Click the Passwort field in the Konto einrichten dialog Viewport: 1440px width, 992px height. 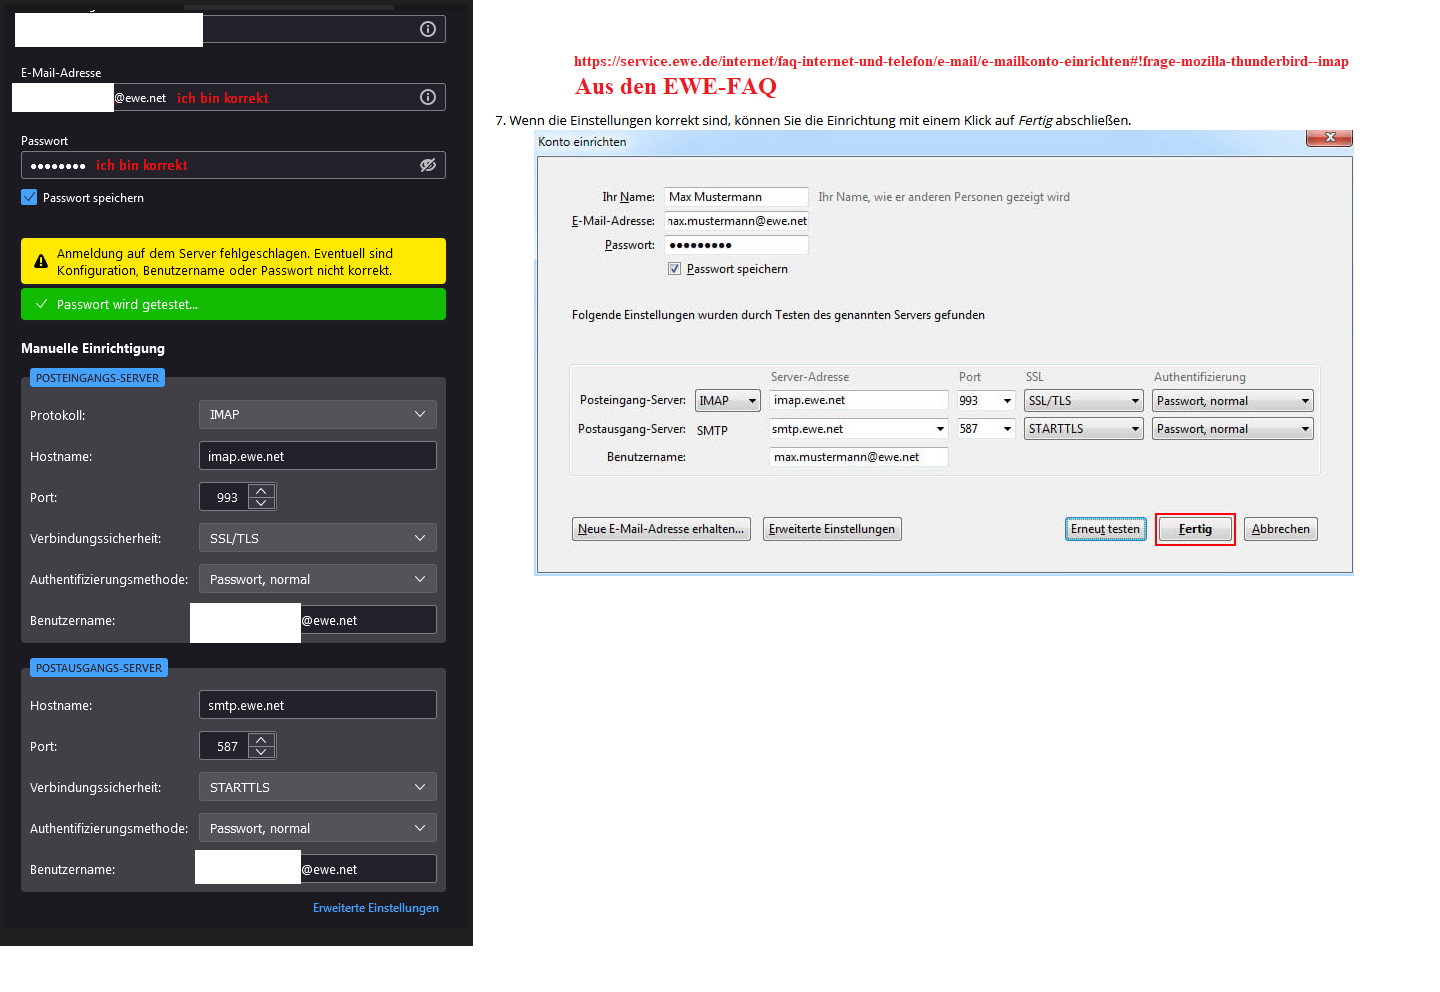point(736,245)
